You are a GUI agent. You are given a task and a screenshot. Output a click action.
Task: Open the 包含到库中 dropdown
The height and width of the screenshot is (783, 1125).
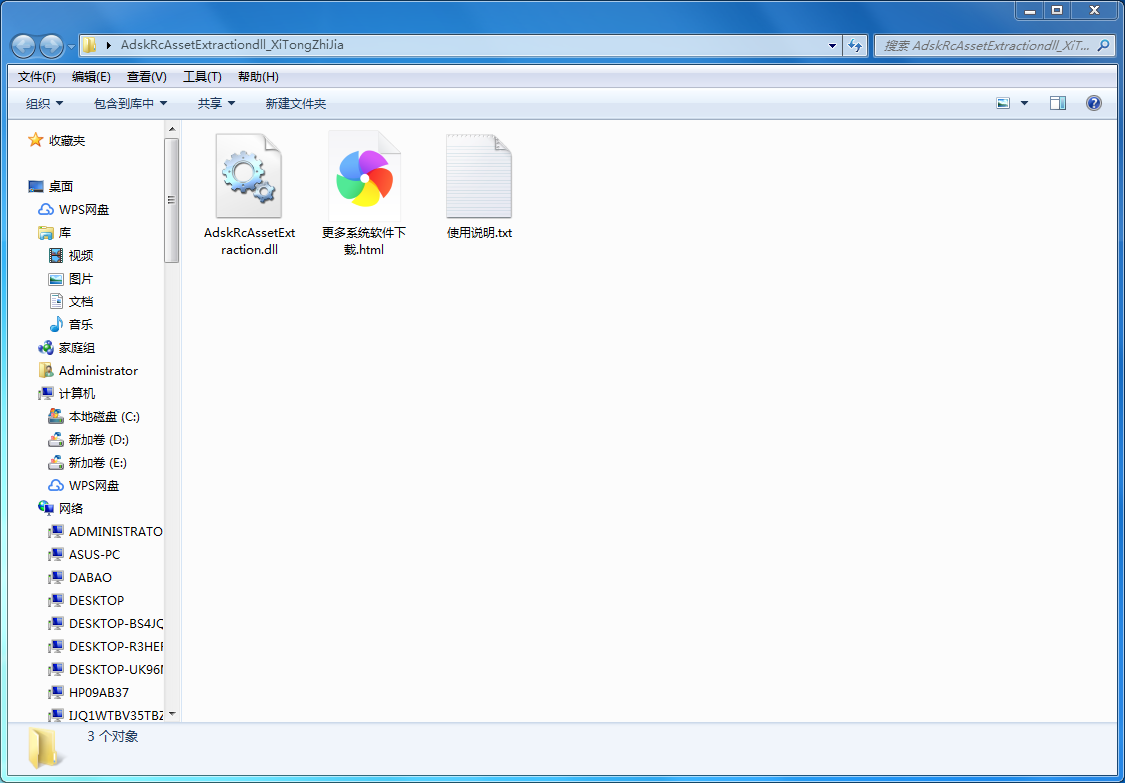click(x=131, y=103)
